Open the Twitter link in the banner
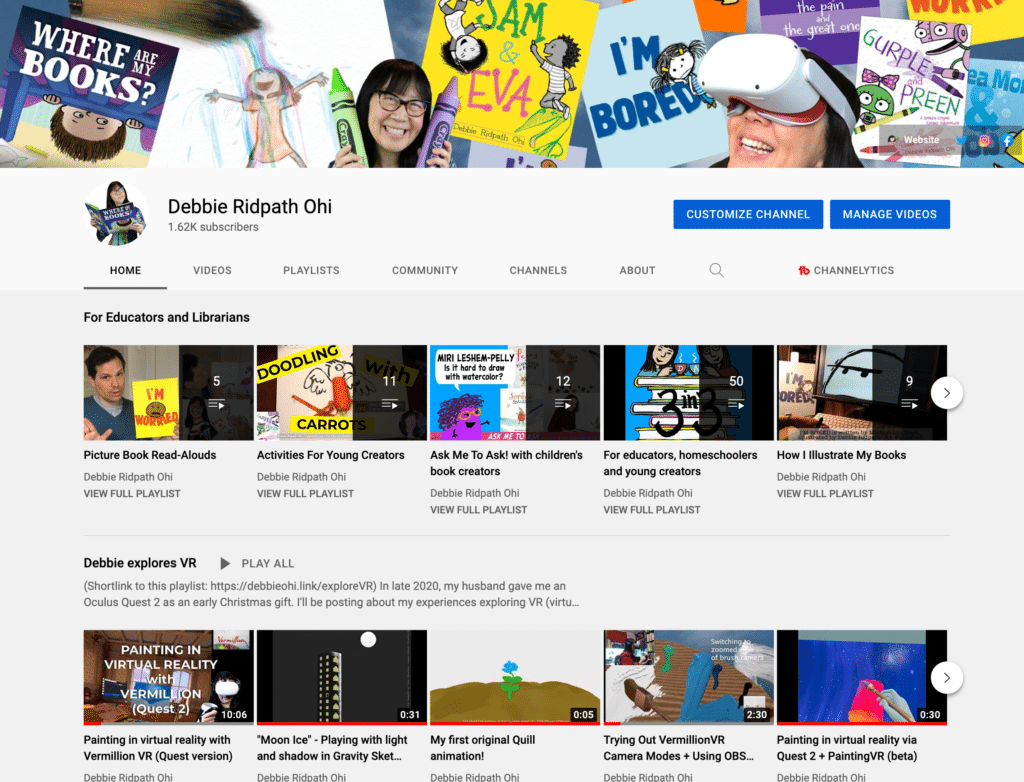This screenshot has width=1024, height=782. tap(961, 140)
